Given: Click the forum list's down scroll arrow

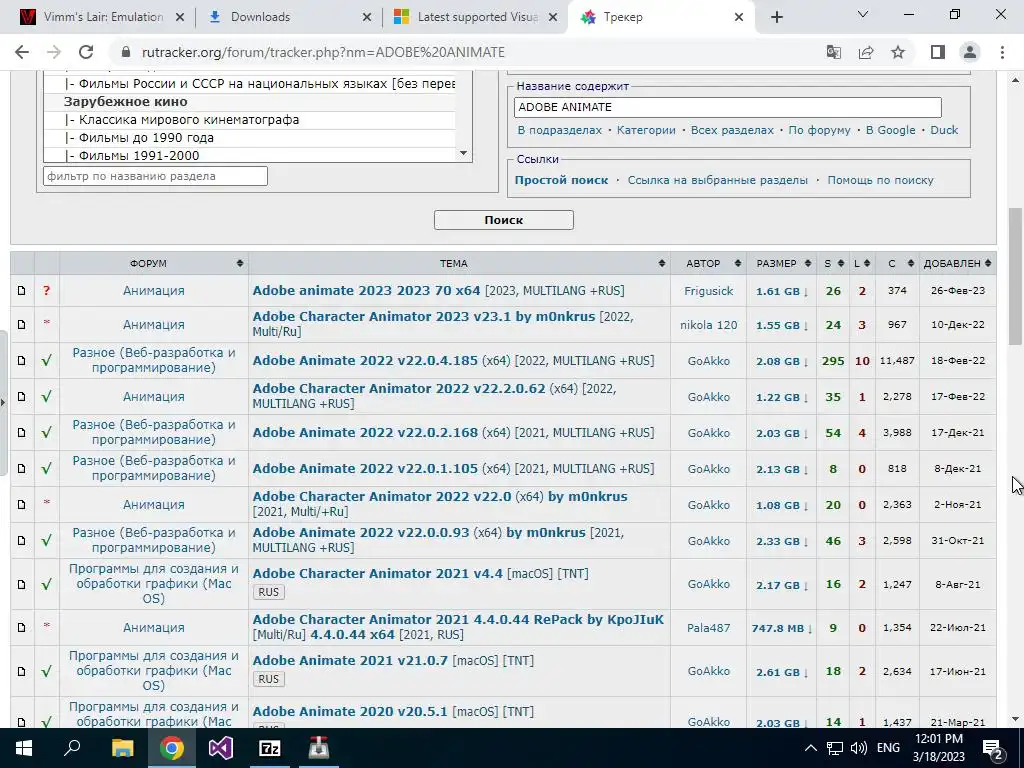Looking at the screenshot, I should pos(463,153).
